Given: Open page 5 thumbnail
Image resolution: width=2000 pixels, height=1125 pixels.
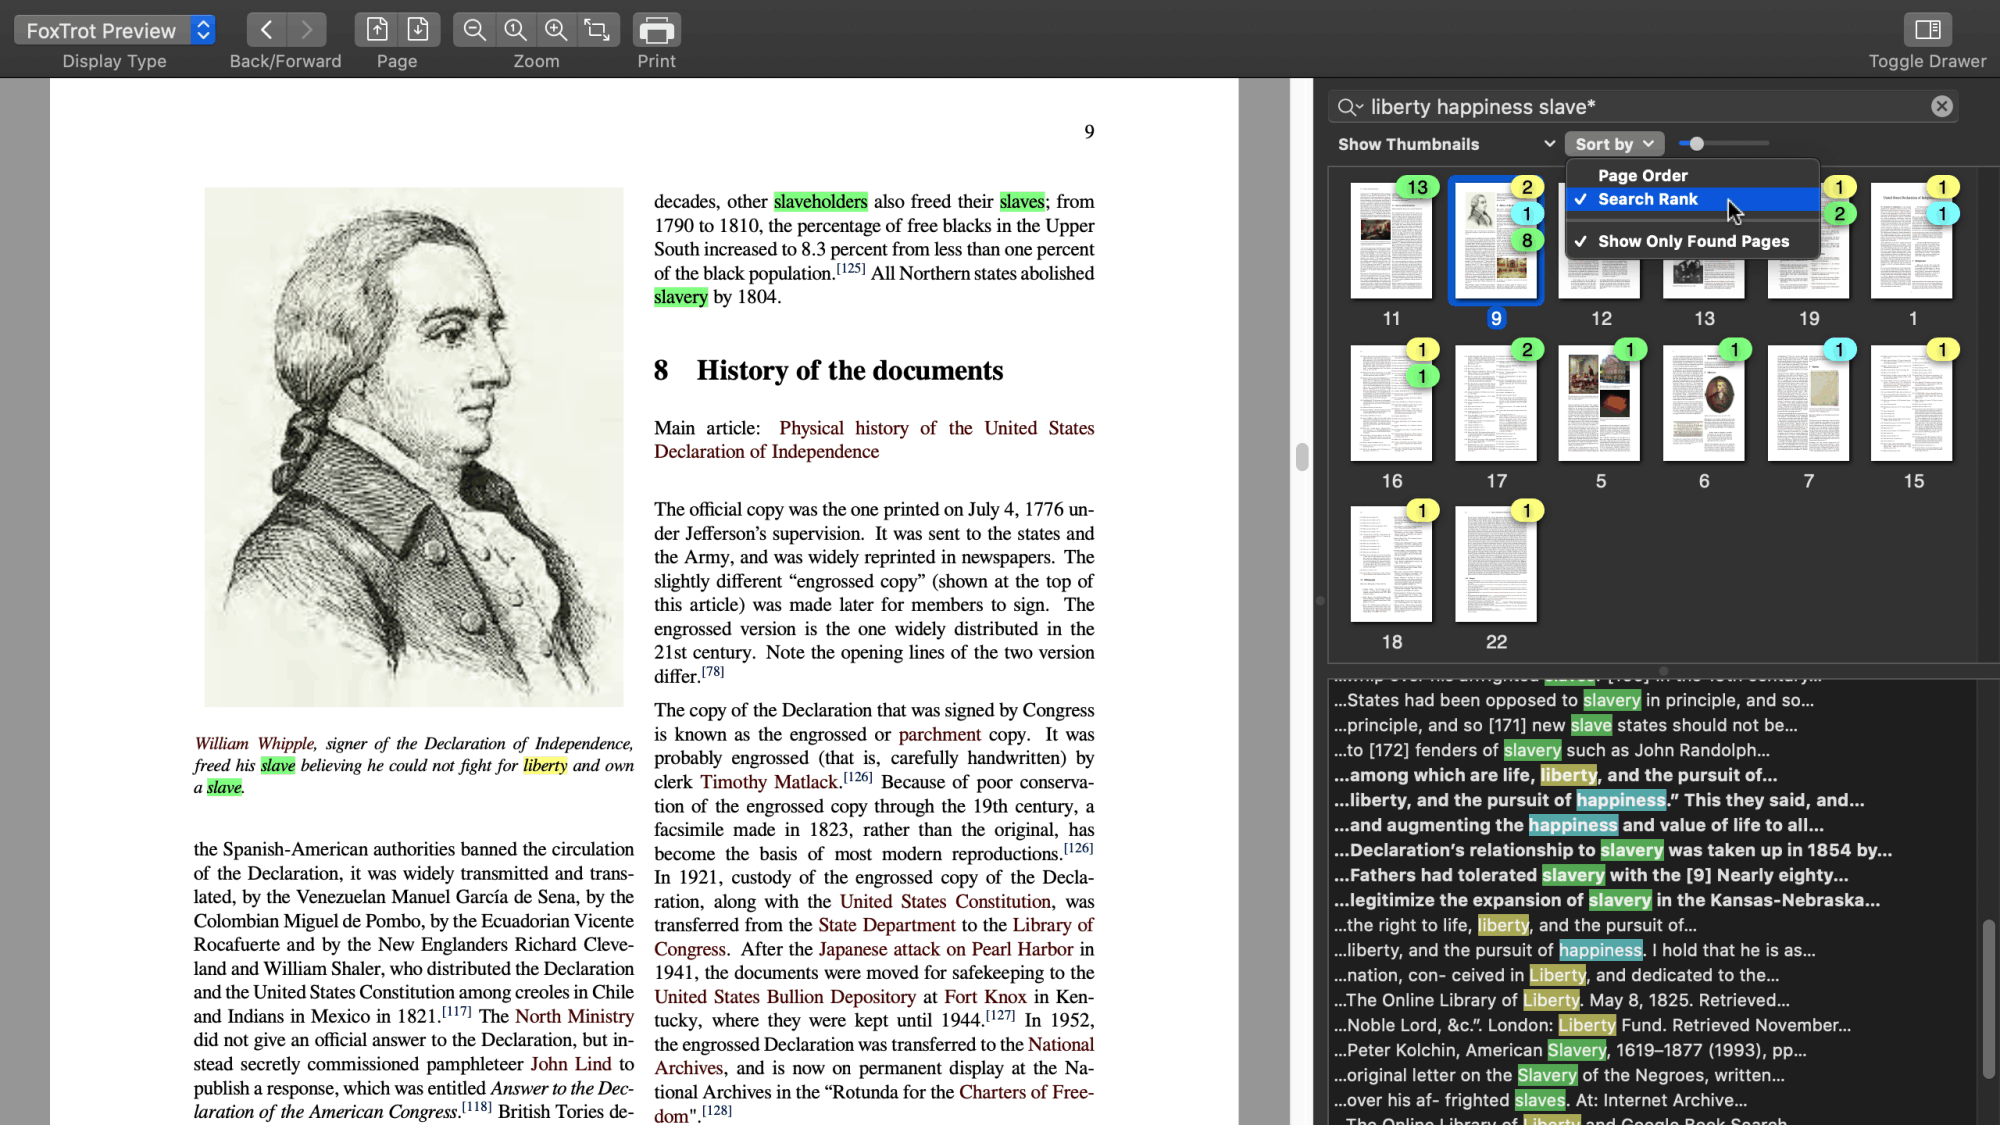Looking at the screenshot, I should tap(1599, 403).
